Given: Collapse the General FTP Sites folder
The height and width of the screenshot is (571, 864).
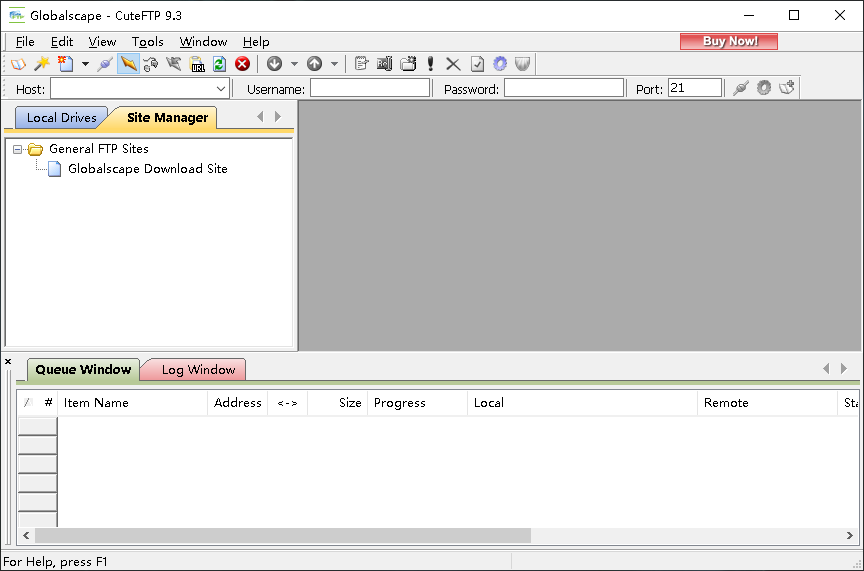Looking at the screenshot, I should point(18,149).
